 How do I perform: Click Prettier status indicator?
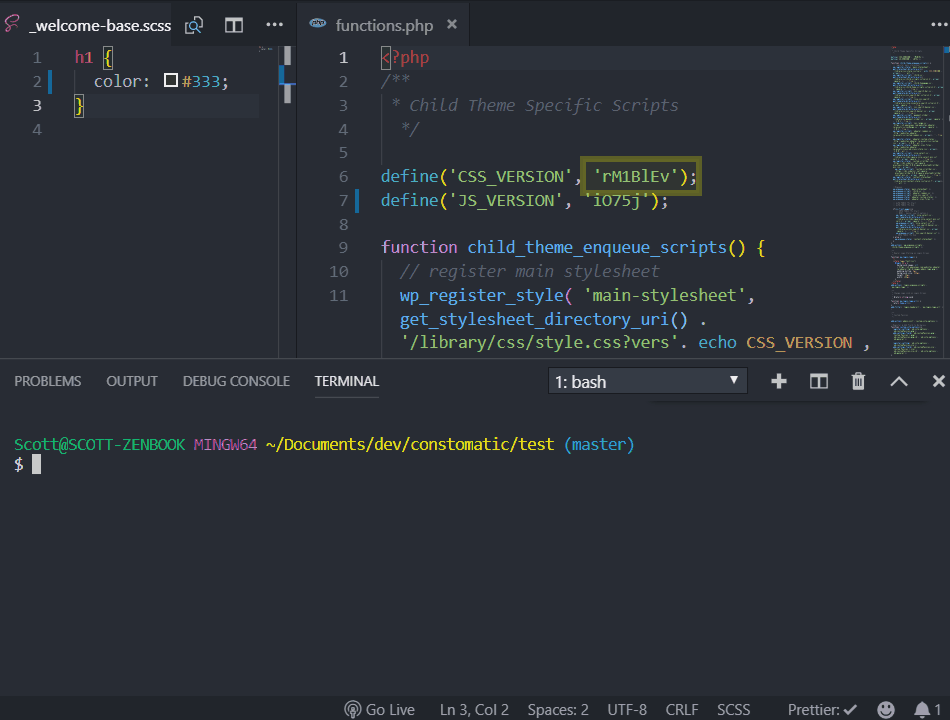[822, 709]
